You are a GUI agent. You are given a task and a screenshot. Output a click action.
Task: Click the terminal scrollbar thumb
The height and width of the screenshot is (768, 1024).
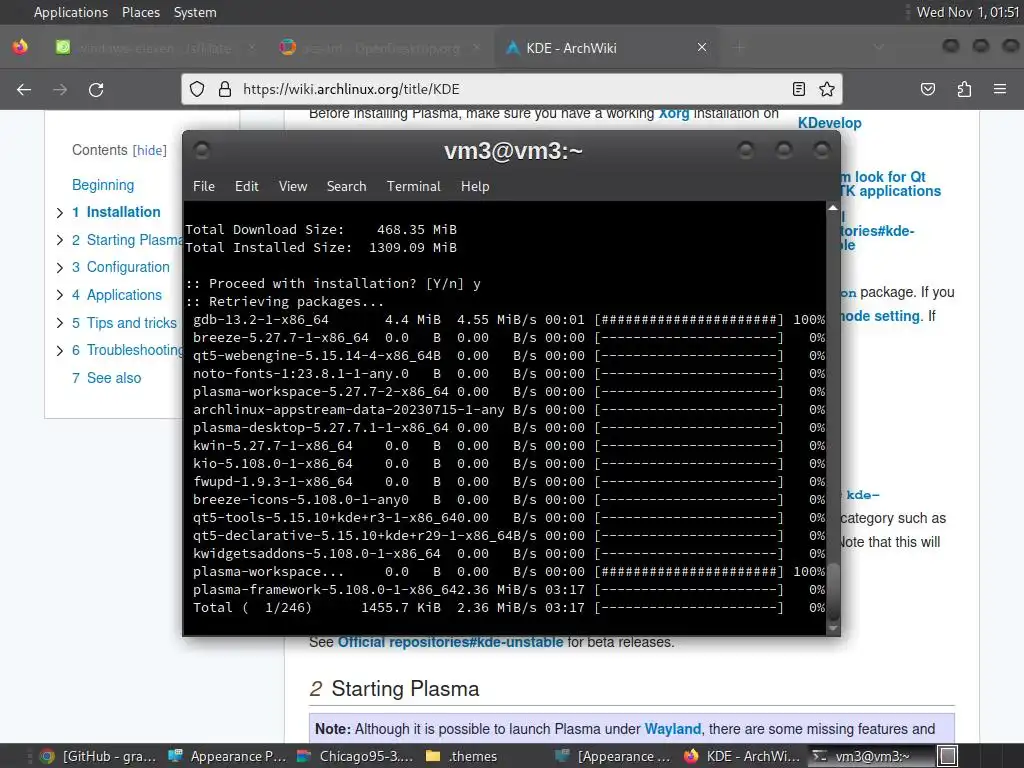point(833,591)
